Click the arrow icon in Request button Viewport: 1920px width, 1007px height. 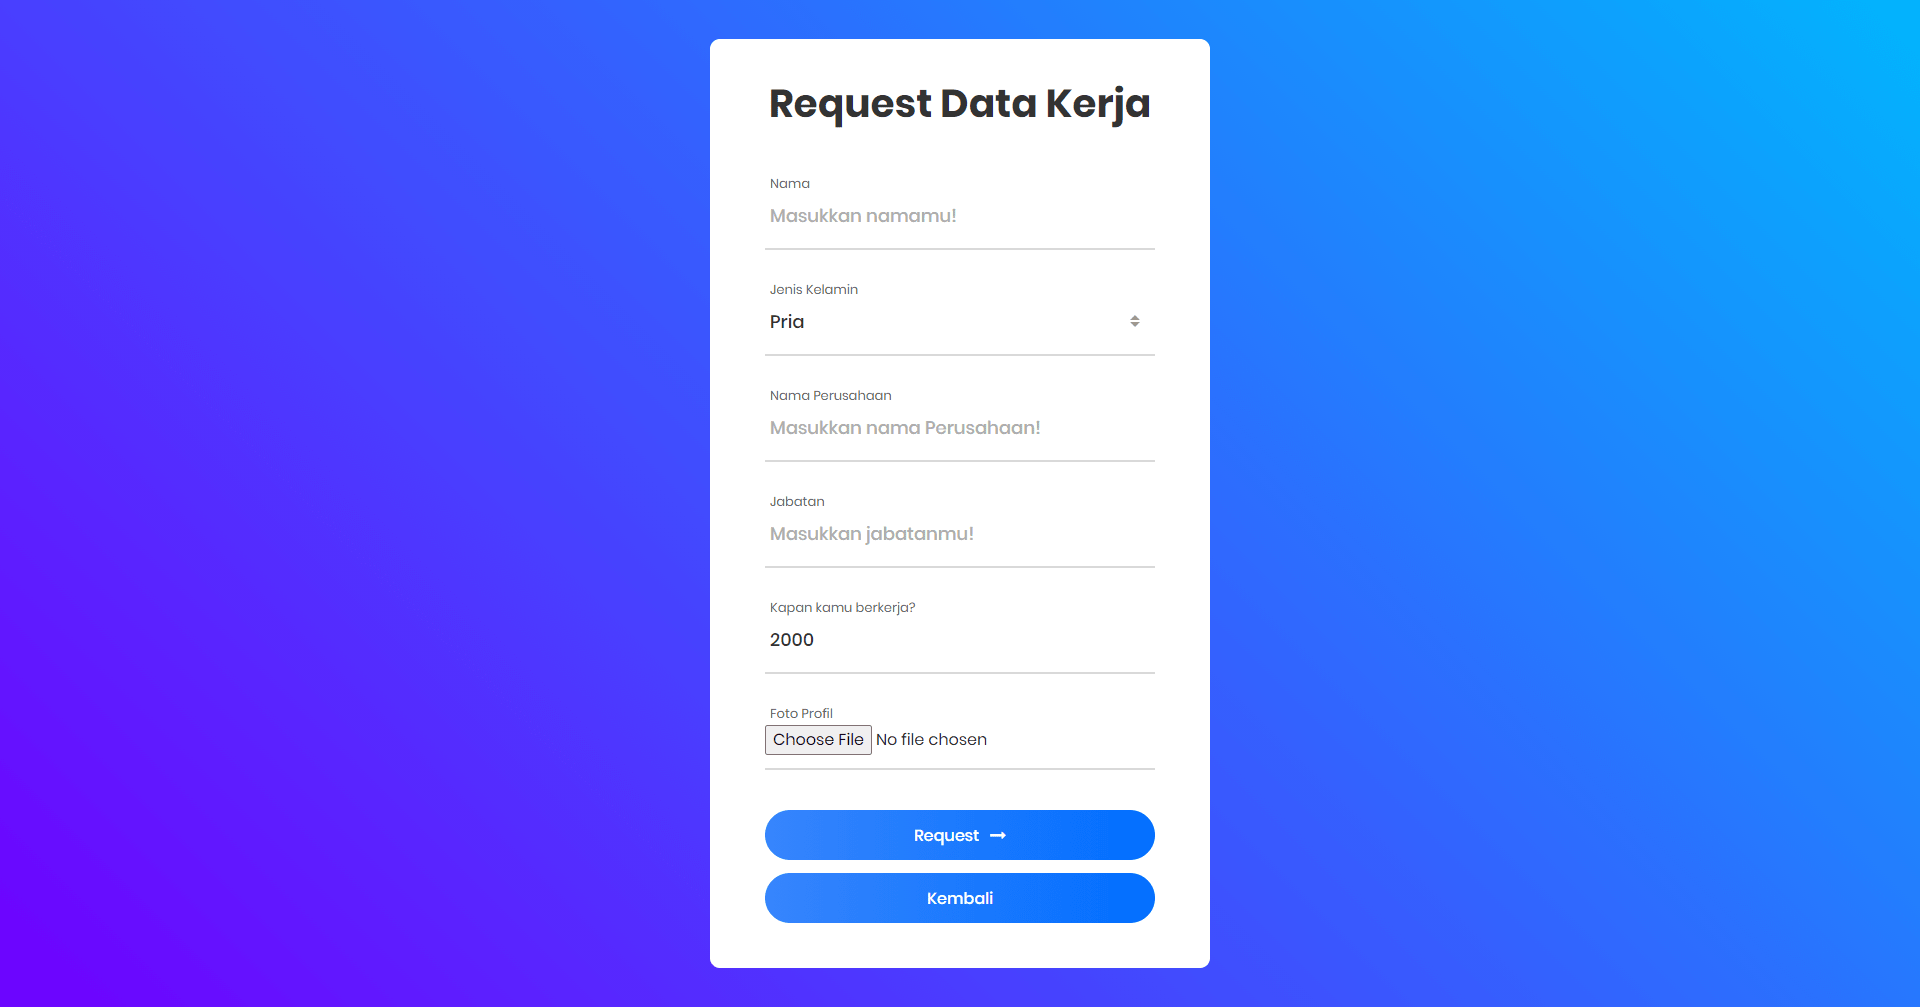(998, 836)
